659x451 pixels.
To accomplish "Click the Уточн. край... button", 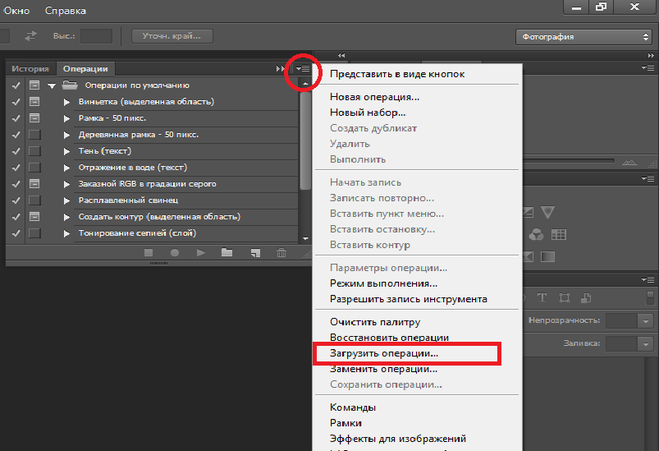I will click(x=172, y=36).
